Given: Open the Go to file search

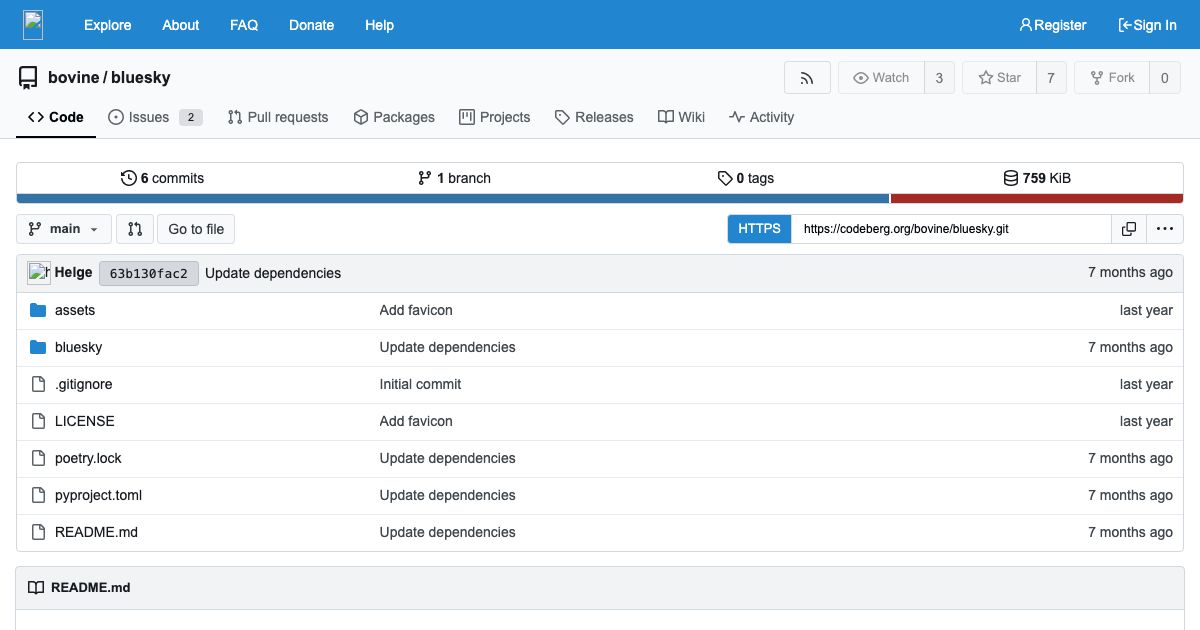Looking at the screenshot, I should 195,228.
